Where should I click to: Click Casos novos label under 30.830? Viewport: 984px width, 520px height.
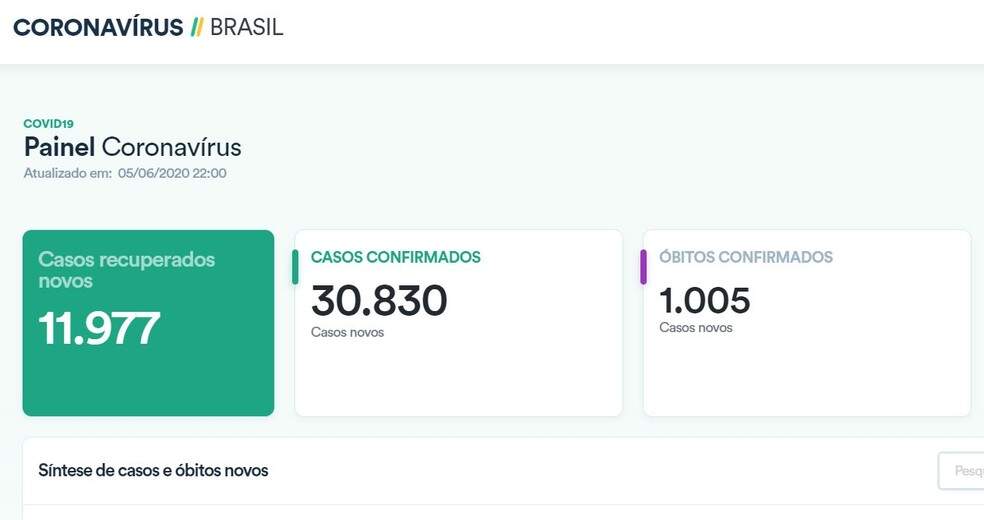(347, 332)
